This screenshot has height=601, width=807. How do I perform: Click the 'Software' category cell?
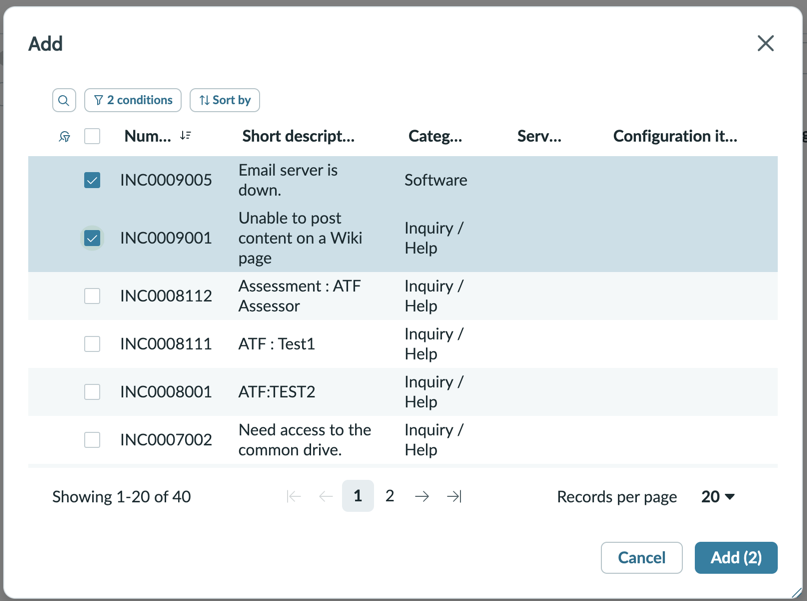(435, 180)
